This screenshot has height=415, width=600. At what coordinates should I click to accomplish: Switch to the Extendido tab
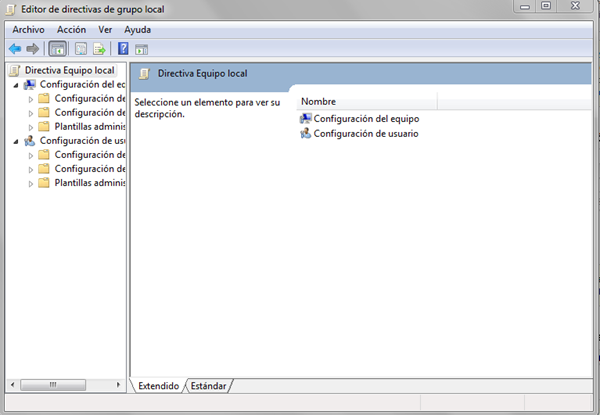tap(158, 386)
